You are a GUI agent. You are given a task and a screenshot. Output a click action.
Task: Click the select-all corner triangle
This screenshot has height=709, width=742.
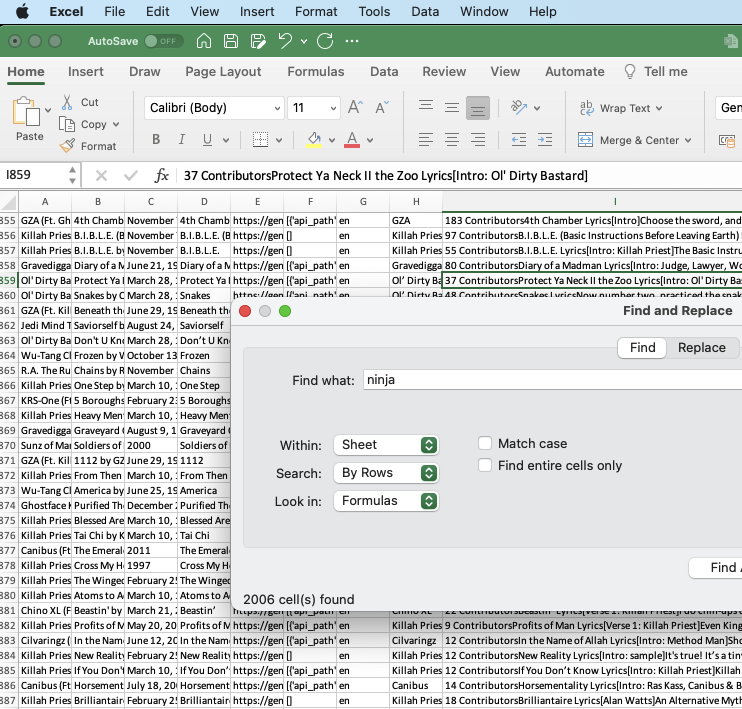point(9,202)
